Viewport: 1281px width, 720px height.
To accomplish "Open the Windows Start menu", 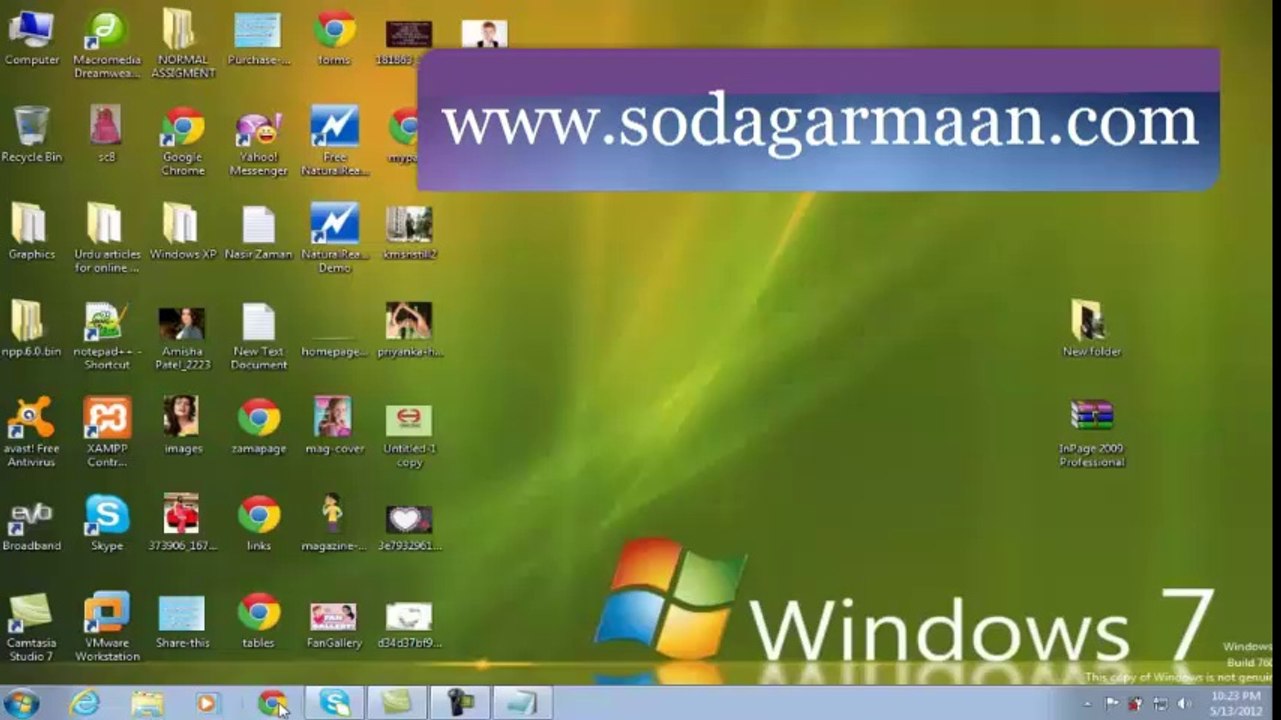I will (21, 703).
